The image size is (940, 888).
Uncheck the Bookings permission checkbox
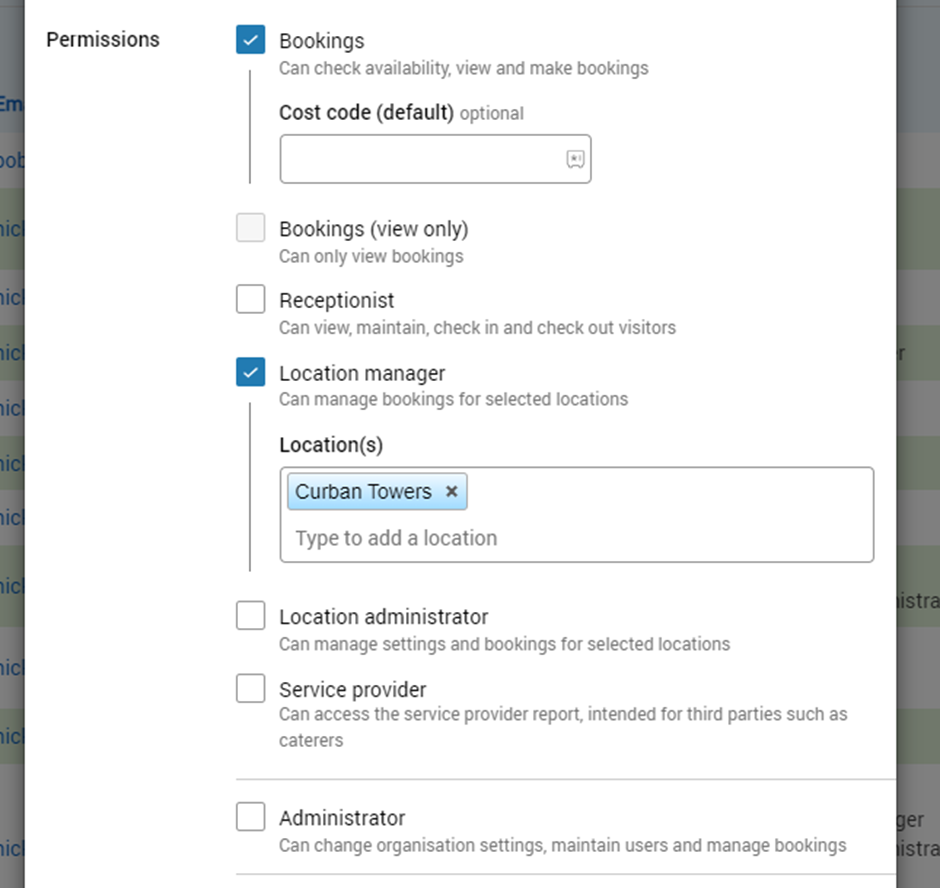tap(251, 40)
